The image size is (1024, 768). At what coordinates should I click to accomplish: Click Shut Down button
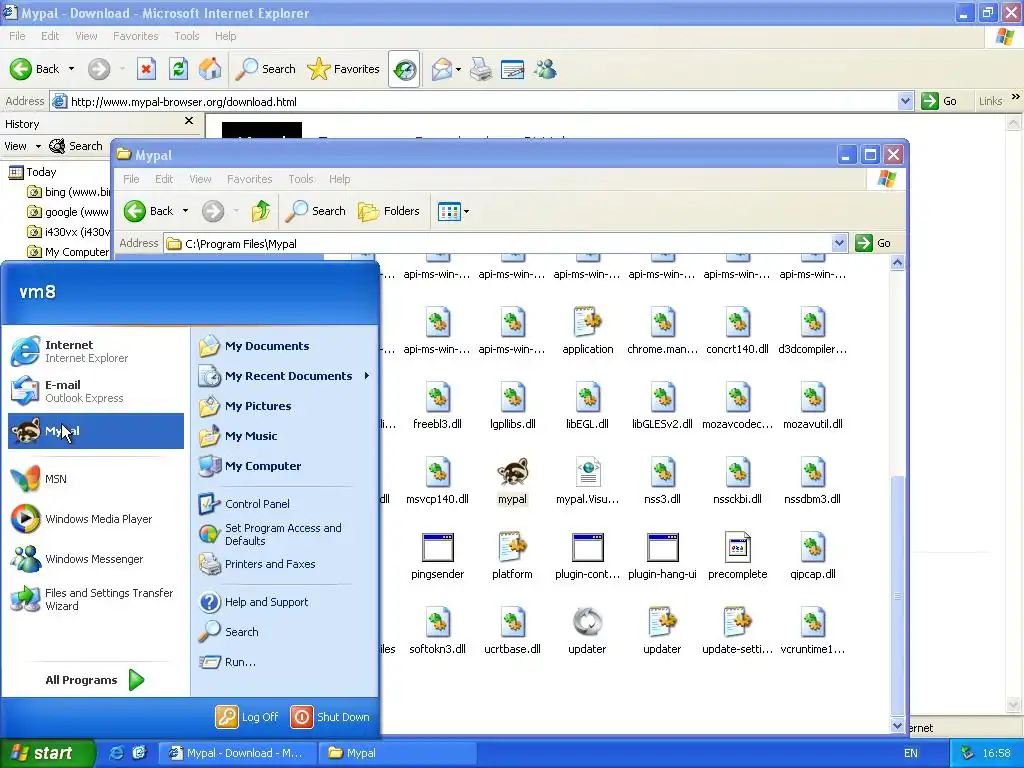click(330, 717)
